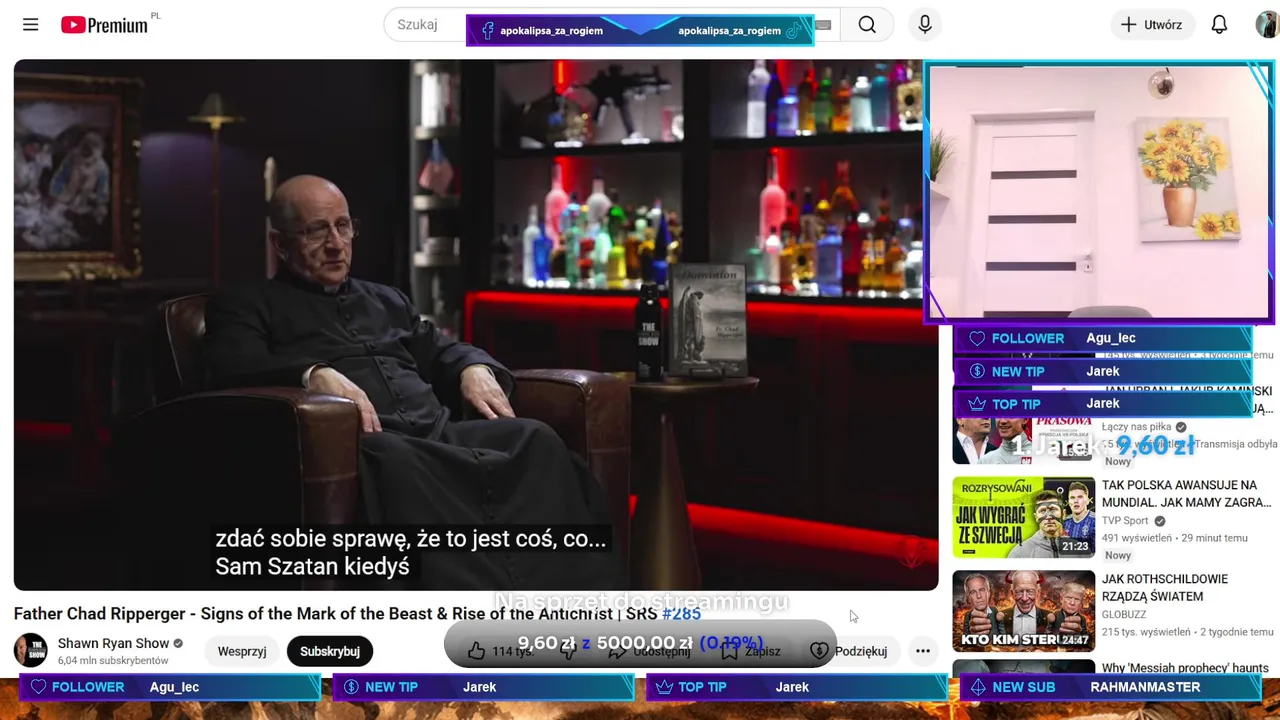Viewport: 1280px width, 720px height.
Task: Open more actions three-dot menu
Action: [923, 651]
